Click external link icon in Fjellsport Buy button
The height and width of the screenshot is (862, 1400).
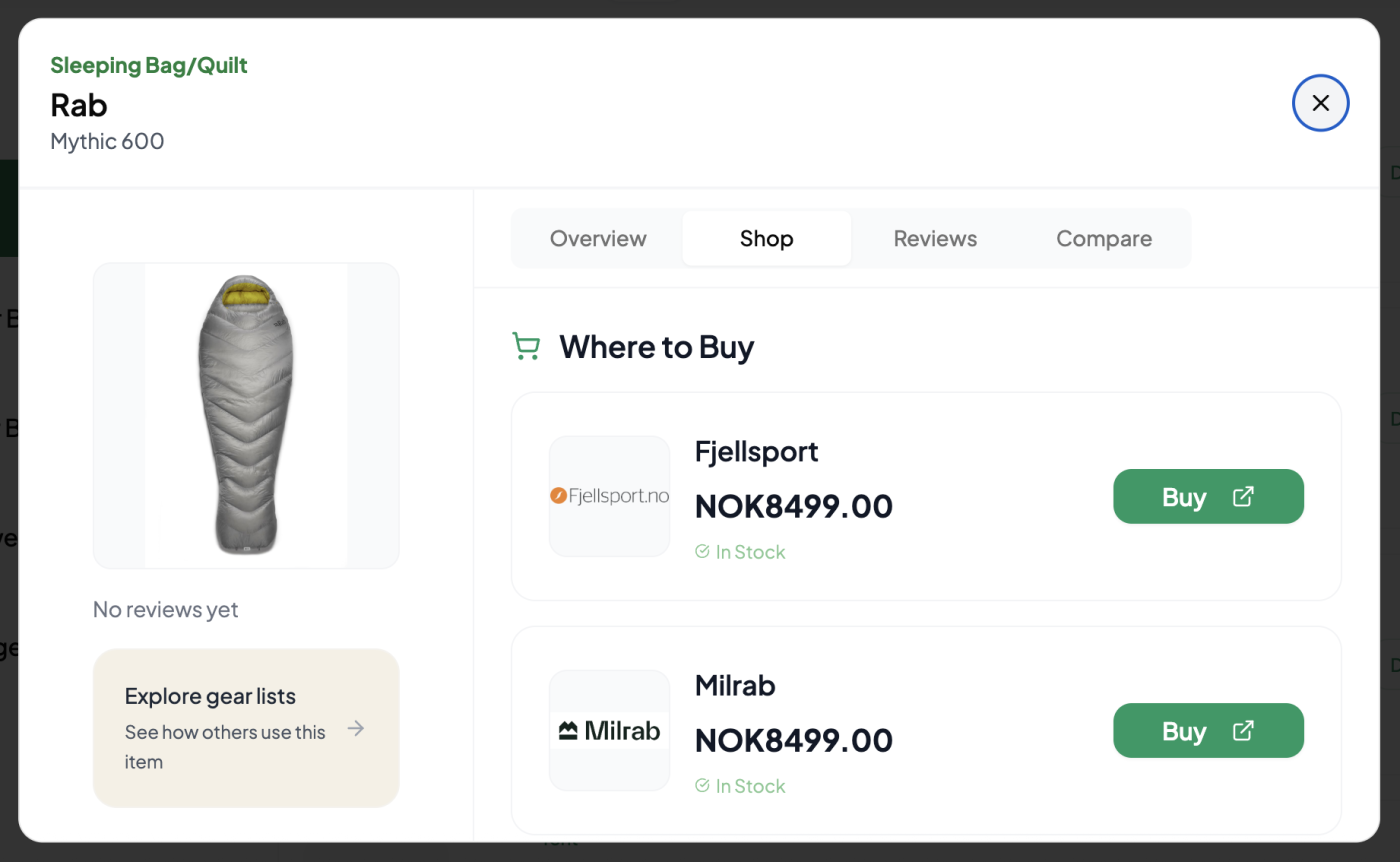(x=1243, y=497)
